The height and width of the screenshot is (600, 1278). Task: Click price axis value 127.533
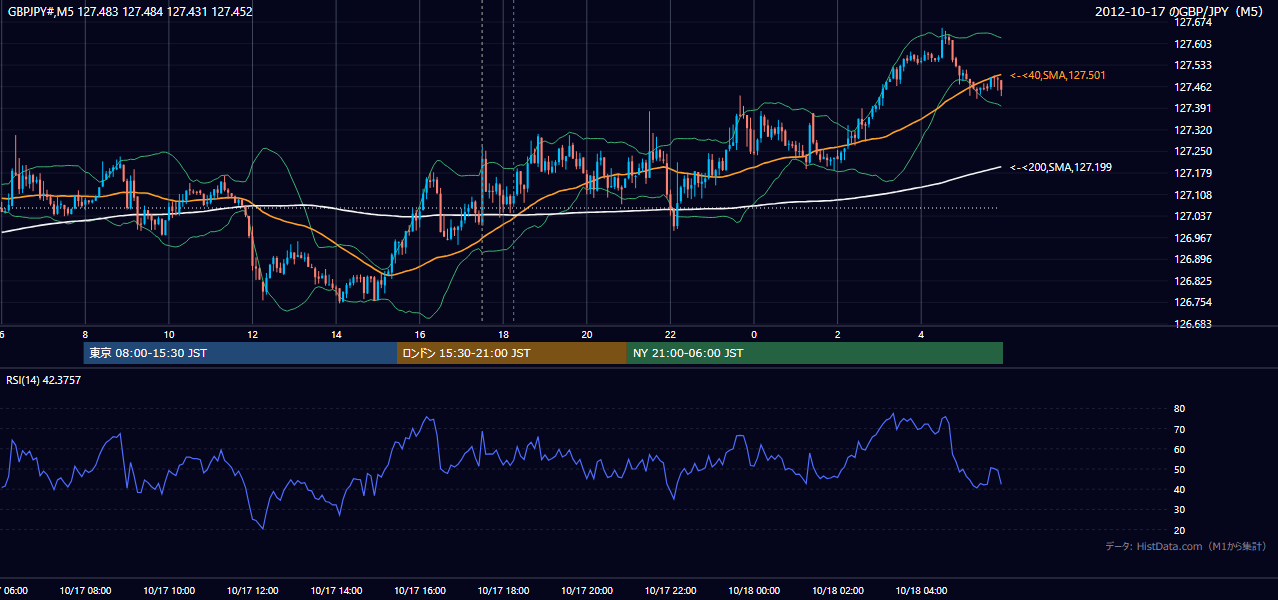[x=1194, y=66]
